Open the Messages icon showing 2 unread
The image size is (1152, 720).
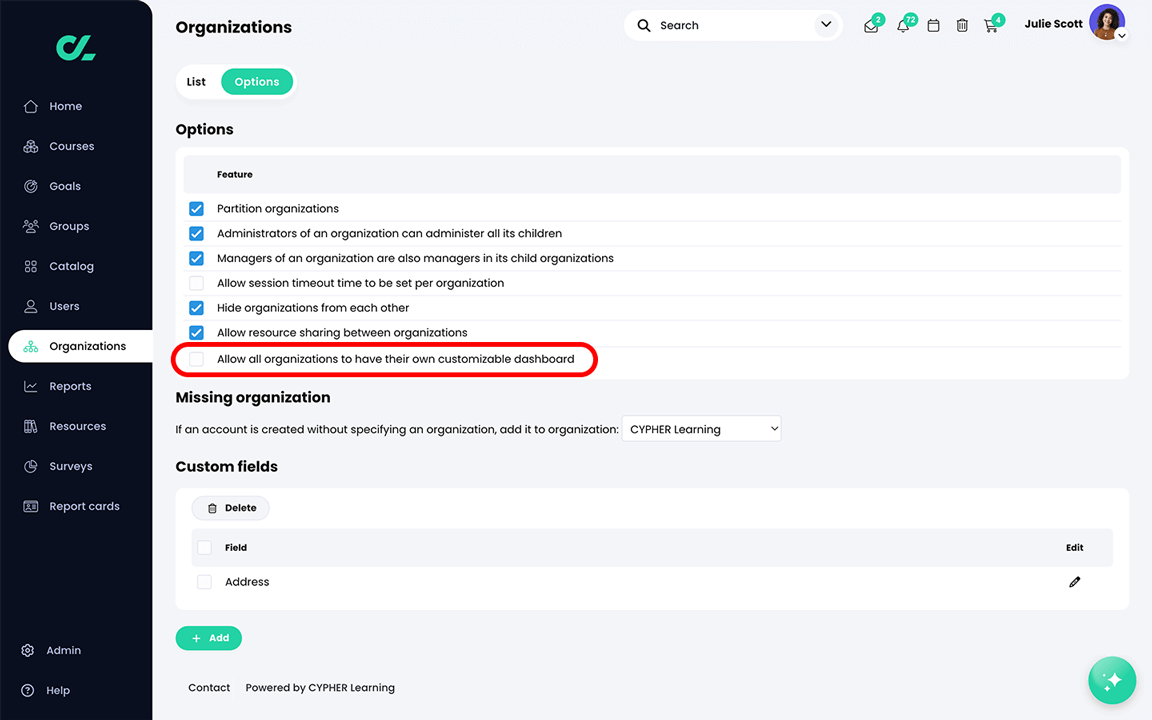[x=871, y=25]
